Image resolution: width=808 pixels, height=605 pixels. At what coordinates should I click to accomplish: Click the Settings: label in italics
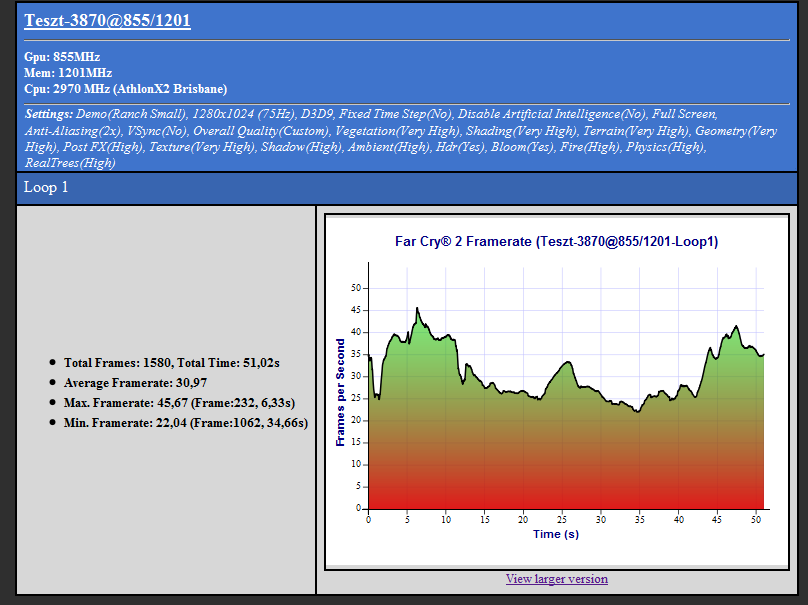49,114
